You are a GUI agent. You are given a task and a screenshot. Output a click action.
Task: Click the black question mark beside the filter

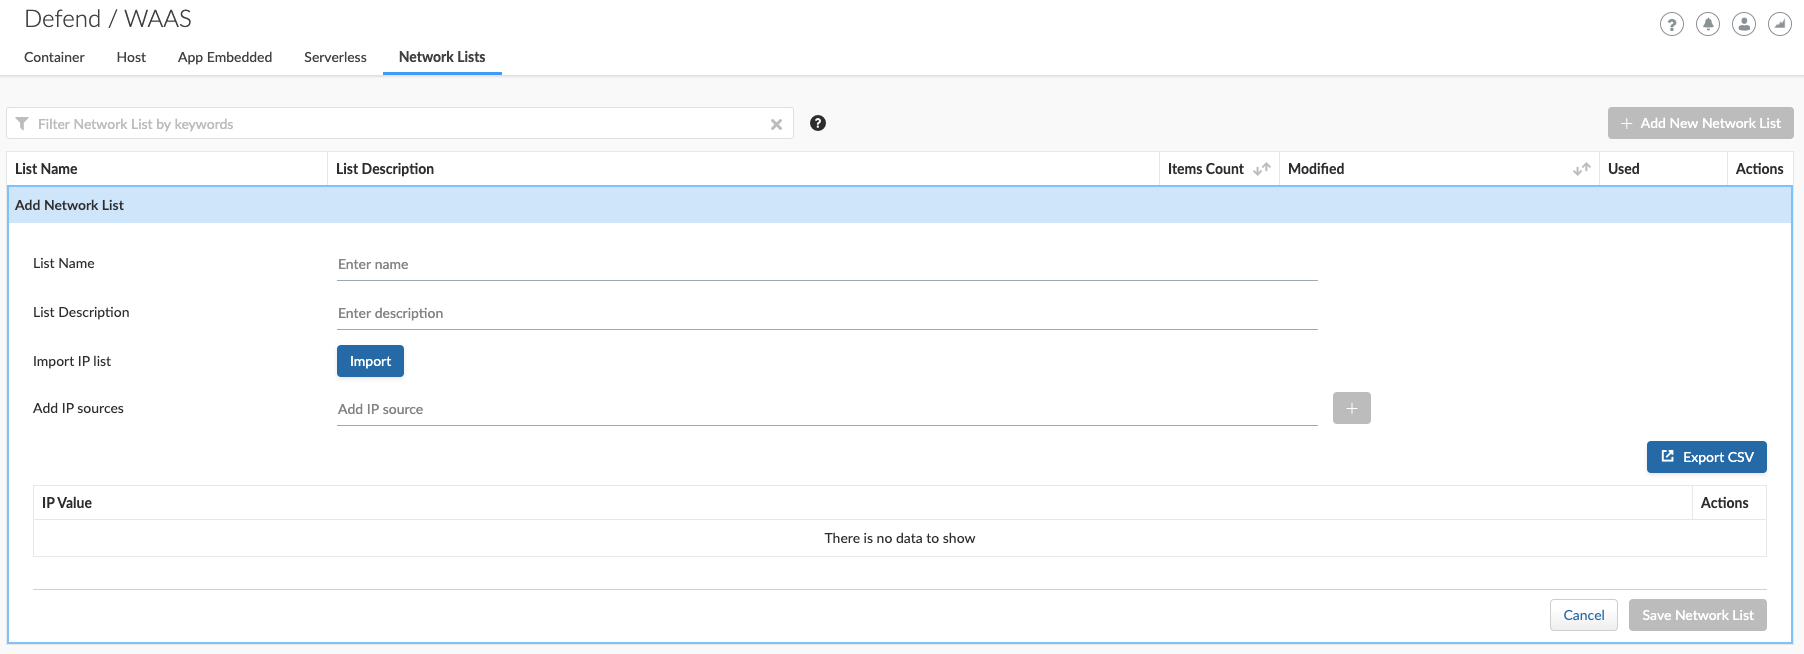pyautogui.click(x=818, y=123)
